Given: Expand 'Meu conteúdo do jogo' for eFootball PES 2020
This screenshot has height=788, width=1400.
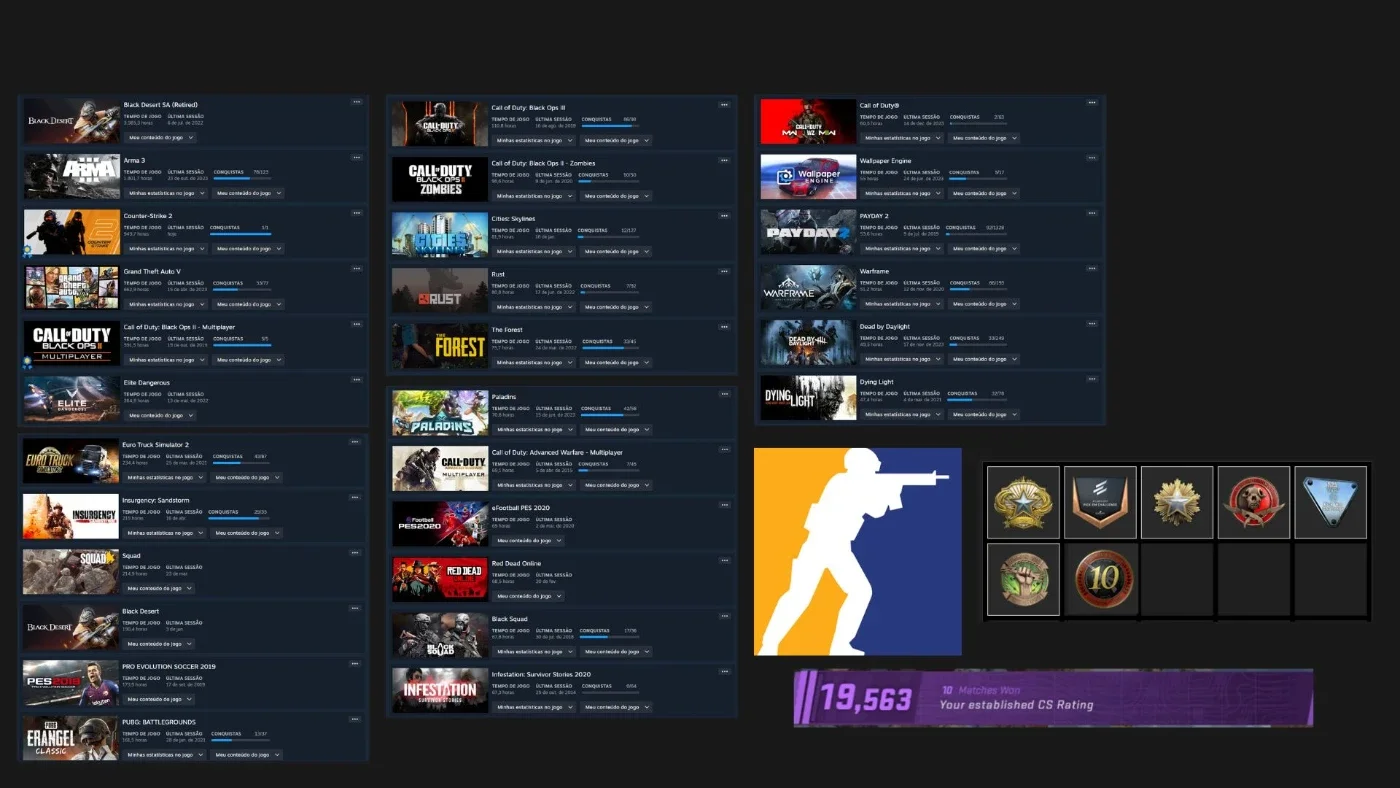Looking at the screenshot, I should (x=527, y=541).
